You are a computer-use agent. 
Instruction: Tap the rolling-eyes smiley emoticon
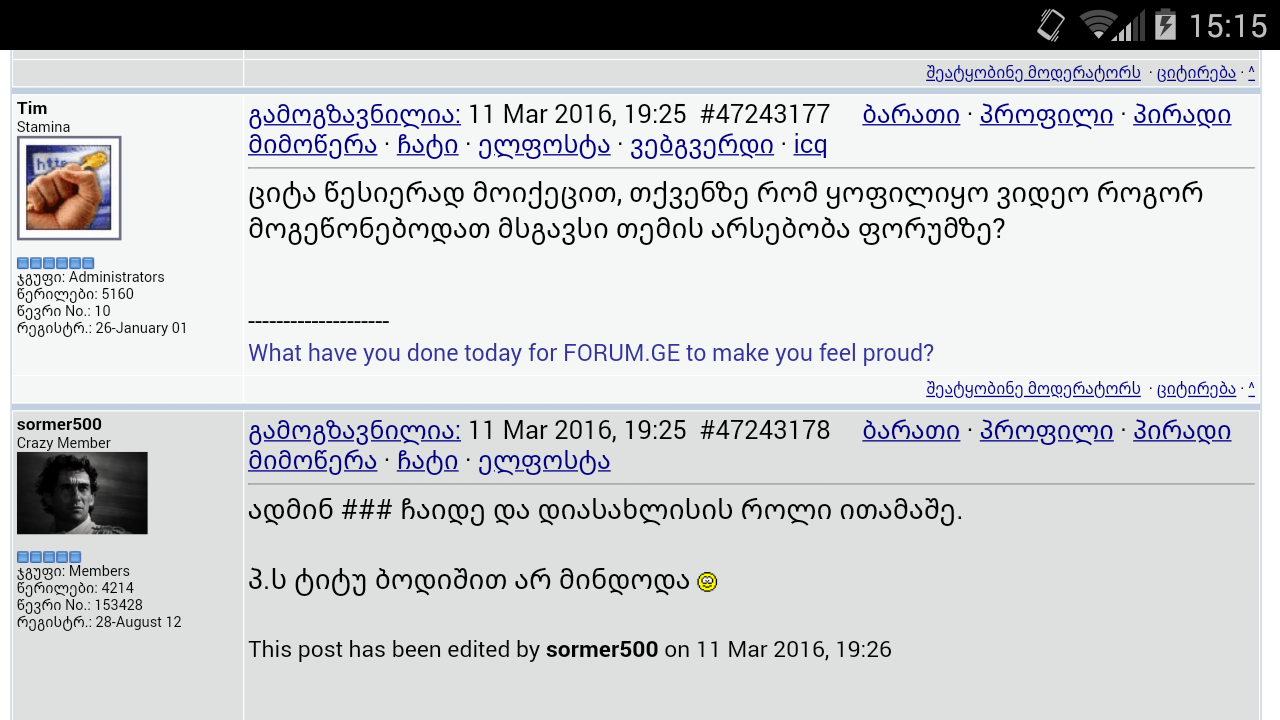pyautogui.click(x=707, y=581)
